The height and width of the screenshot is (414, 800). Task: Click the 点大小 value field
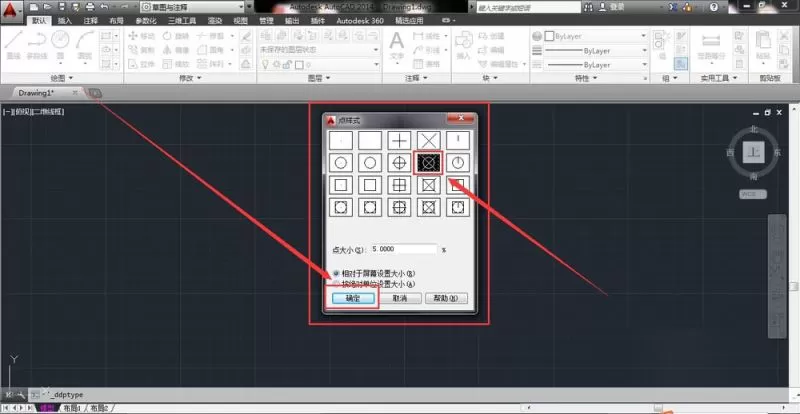pos(405,249)
